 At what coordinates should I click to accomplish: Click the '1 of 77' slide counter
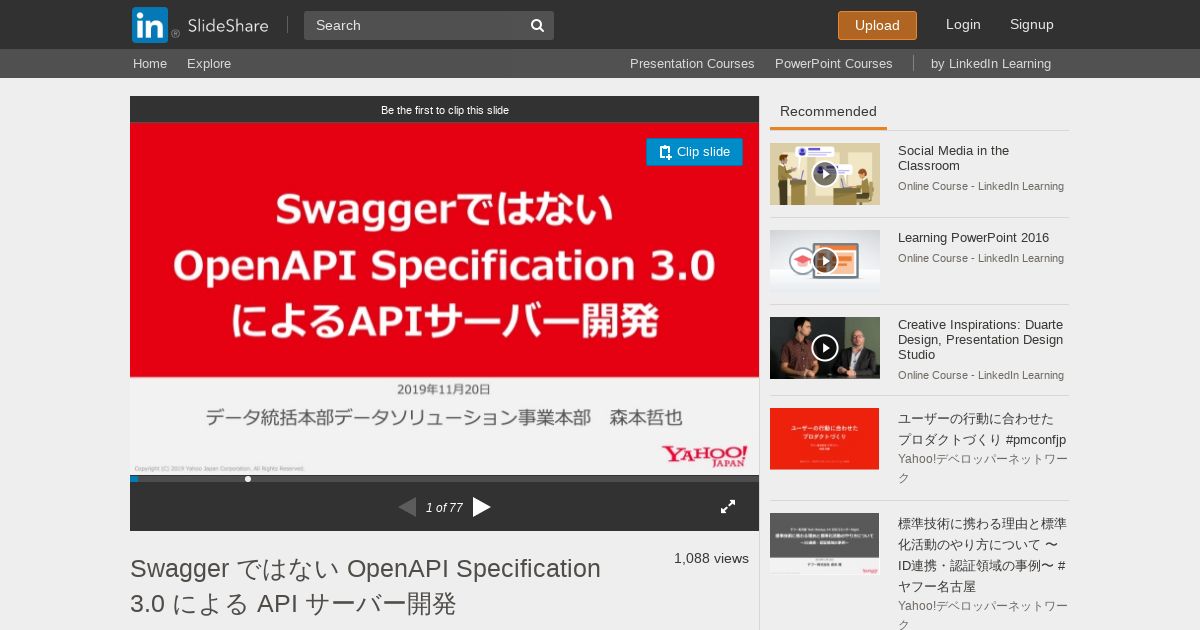click(x=444, y=508)
